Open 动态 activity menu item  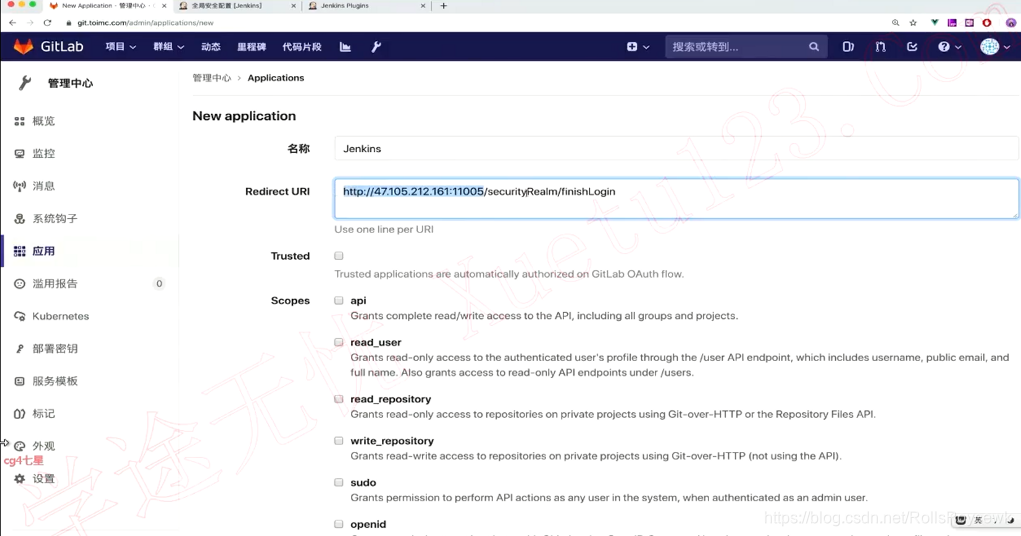tap(211, 47)
